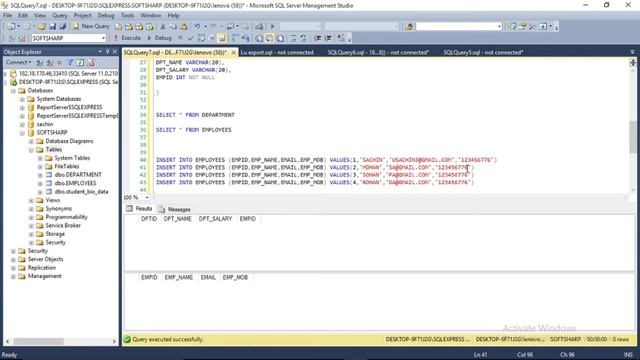Click the Object Explorer horizontal scrollbar thumb
The height and width of the screenshot is (360, 640).
(x=39, y=341)
